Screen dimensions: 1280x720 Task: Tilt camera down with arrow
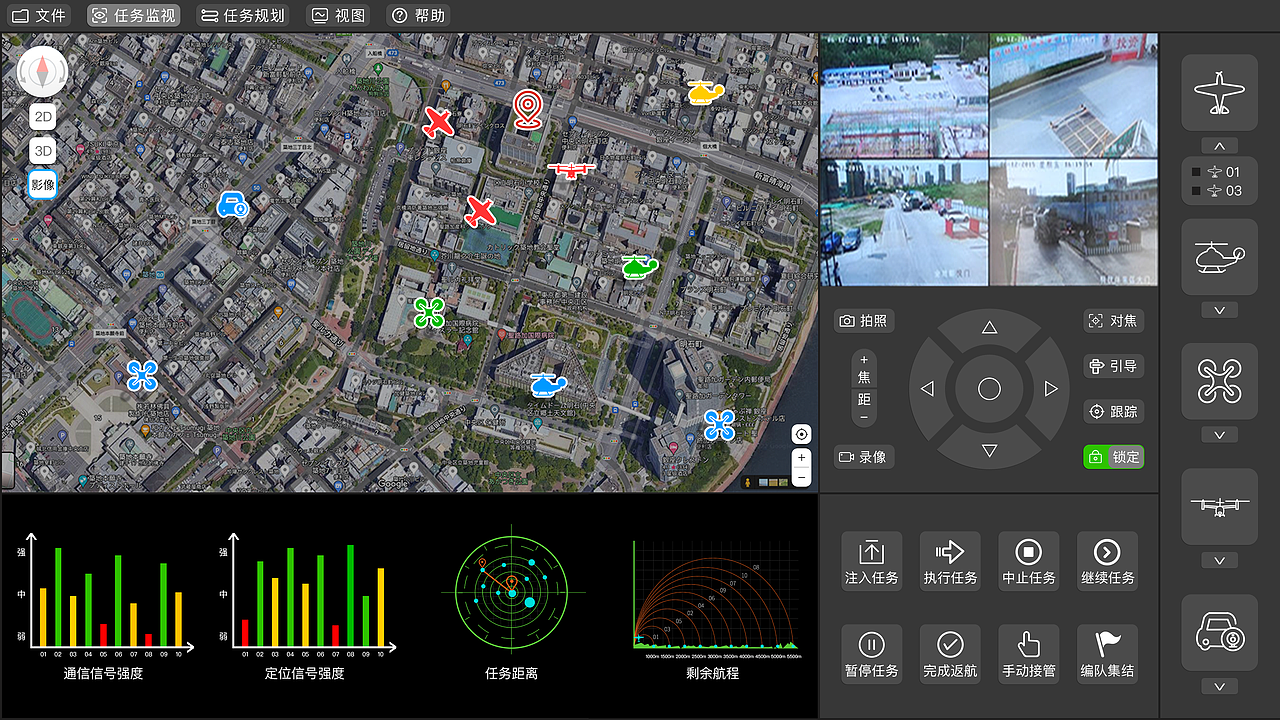coord(989,451)
